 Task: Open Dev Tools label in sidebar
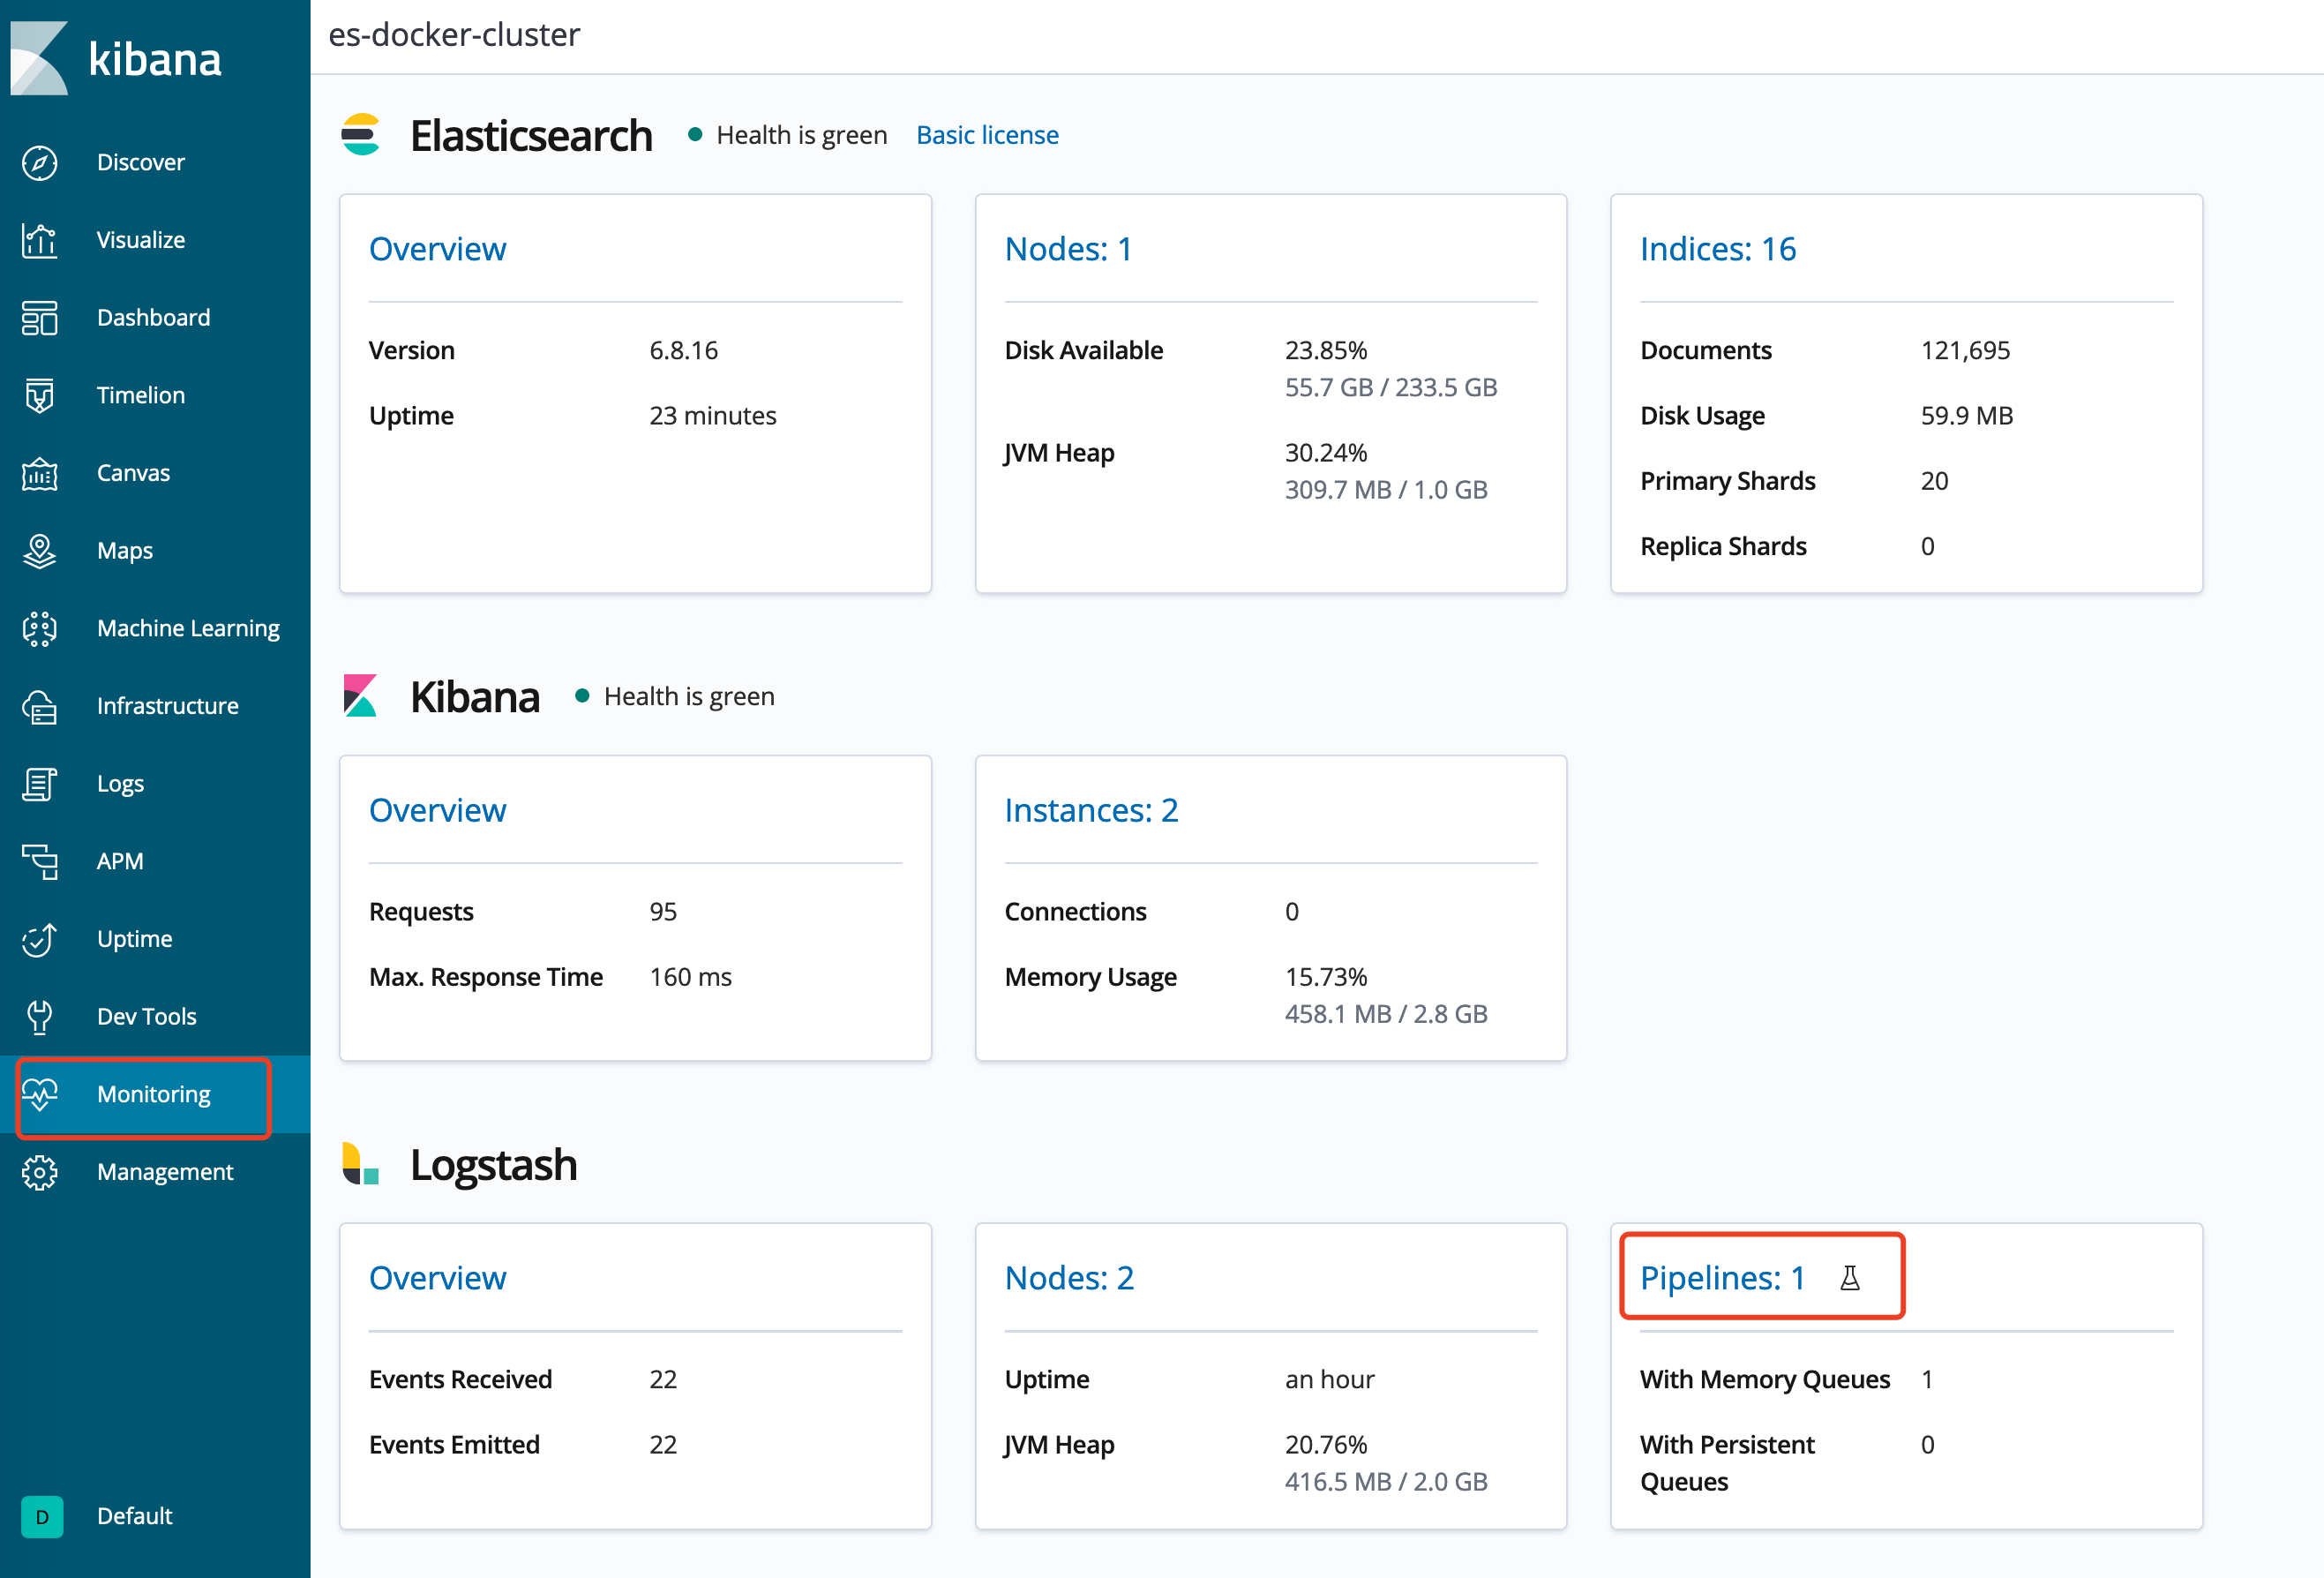(x=147, y=1017)
